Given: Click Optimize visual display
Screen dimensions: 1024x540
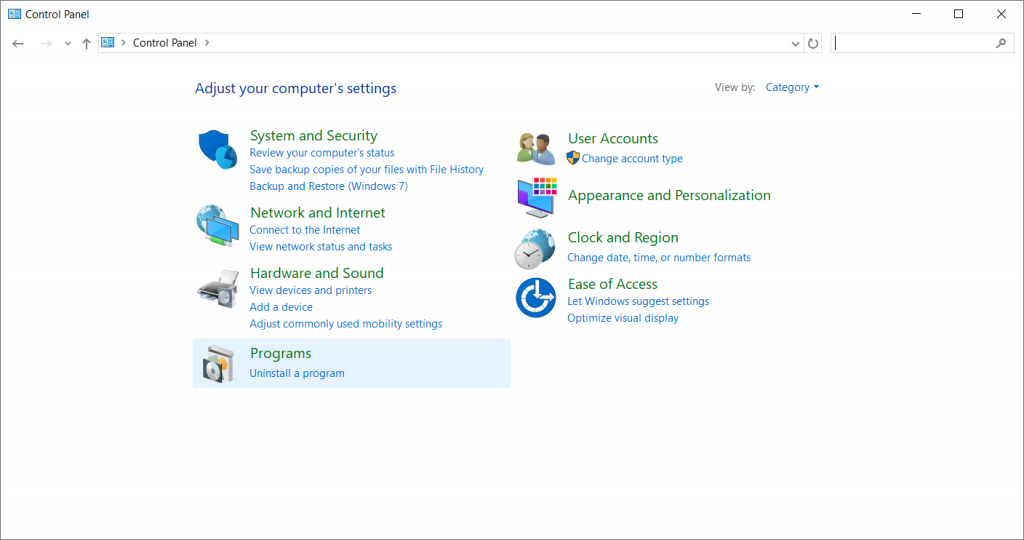Looking at the screenshot, I should click(x=623, y=318).
